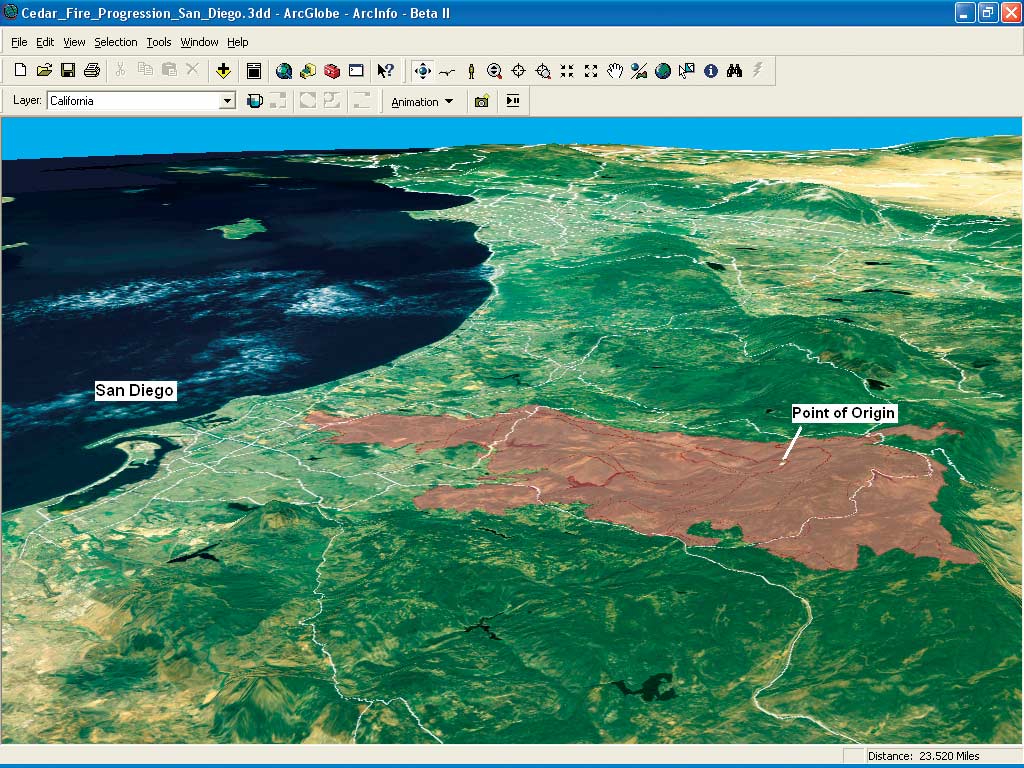Open the View menu
The image size is (1024, 768).
tap(74, 42)
